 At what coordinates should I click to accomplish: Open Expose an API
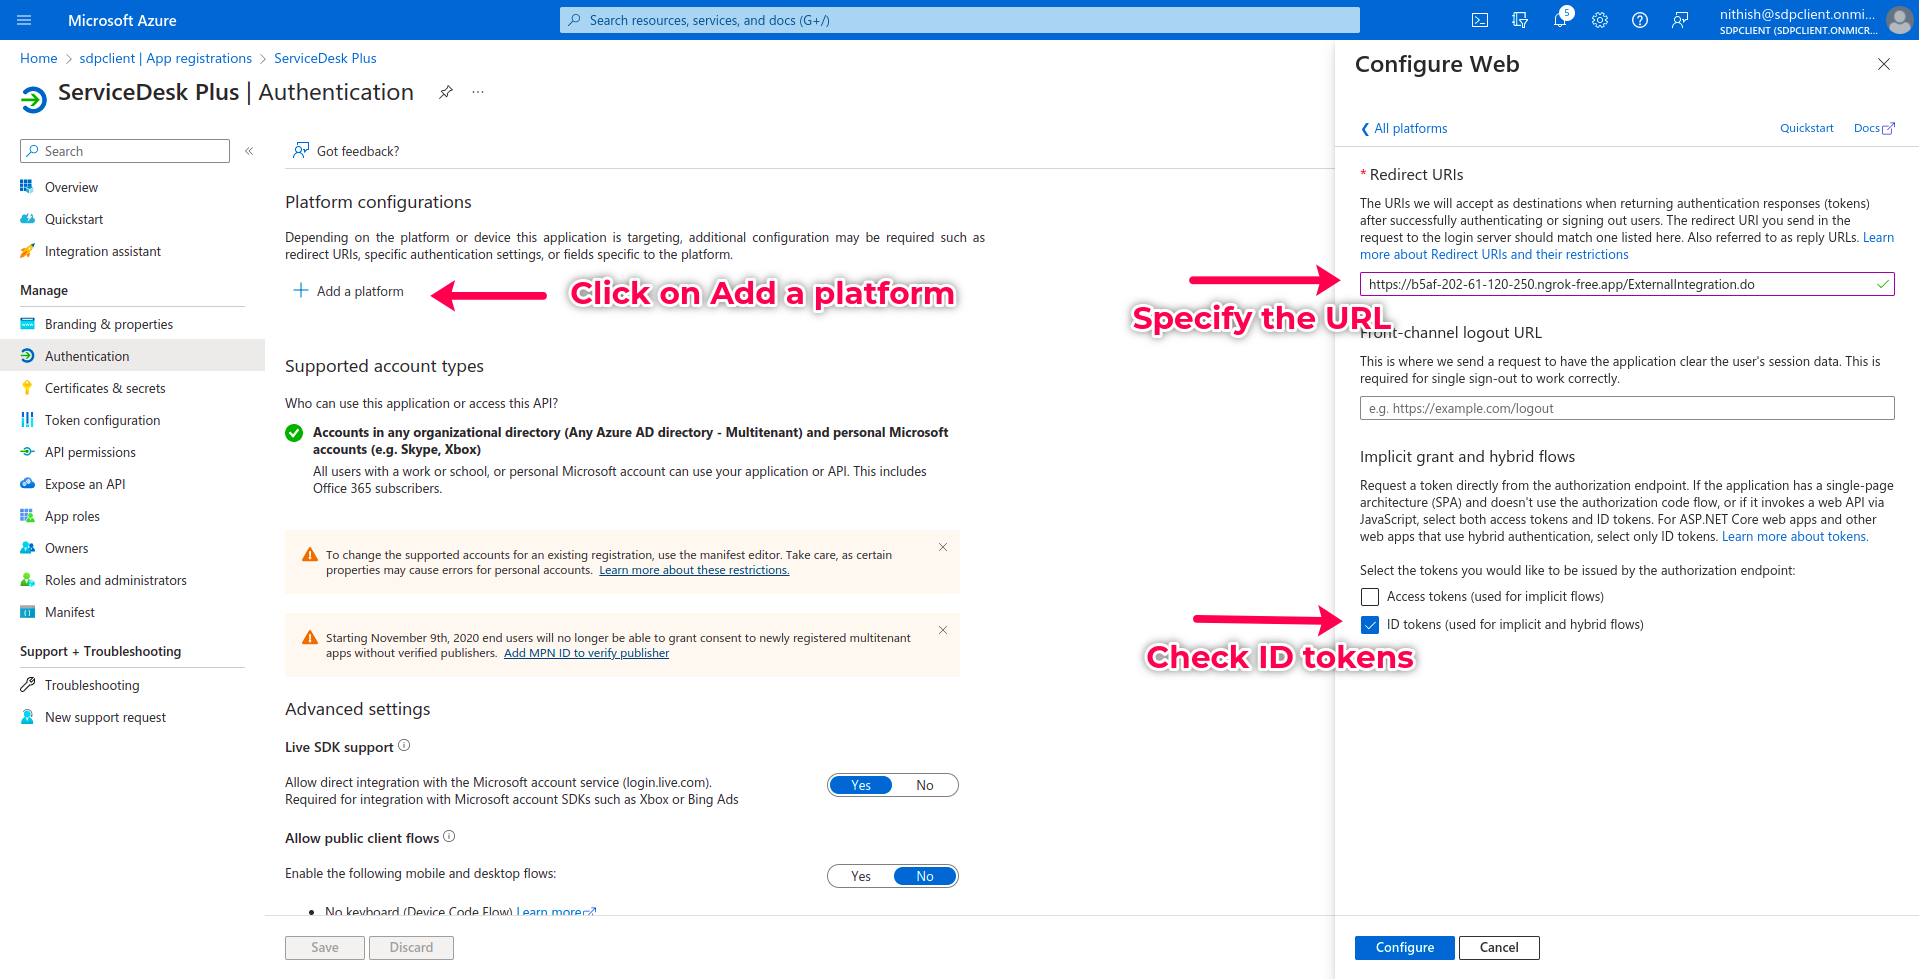85,484
